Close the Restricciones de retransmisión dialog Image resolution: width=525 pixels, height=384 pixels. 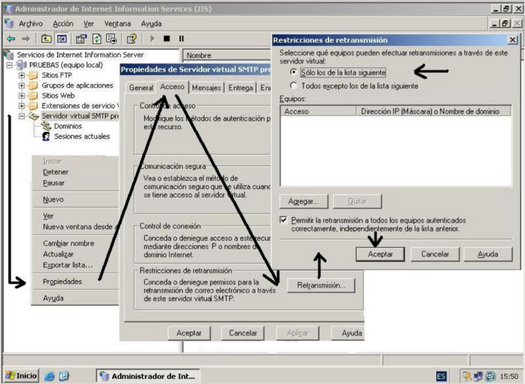(x=512, y=40)
